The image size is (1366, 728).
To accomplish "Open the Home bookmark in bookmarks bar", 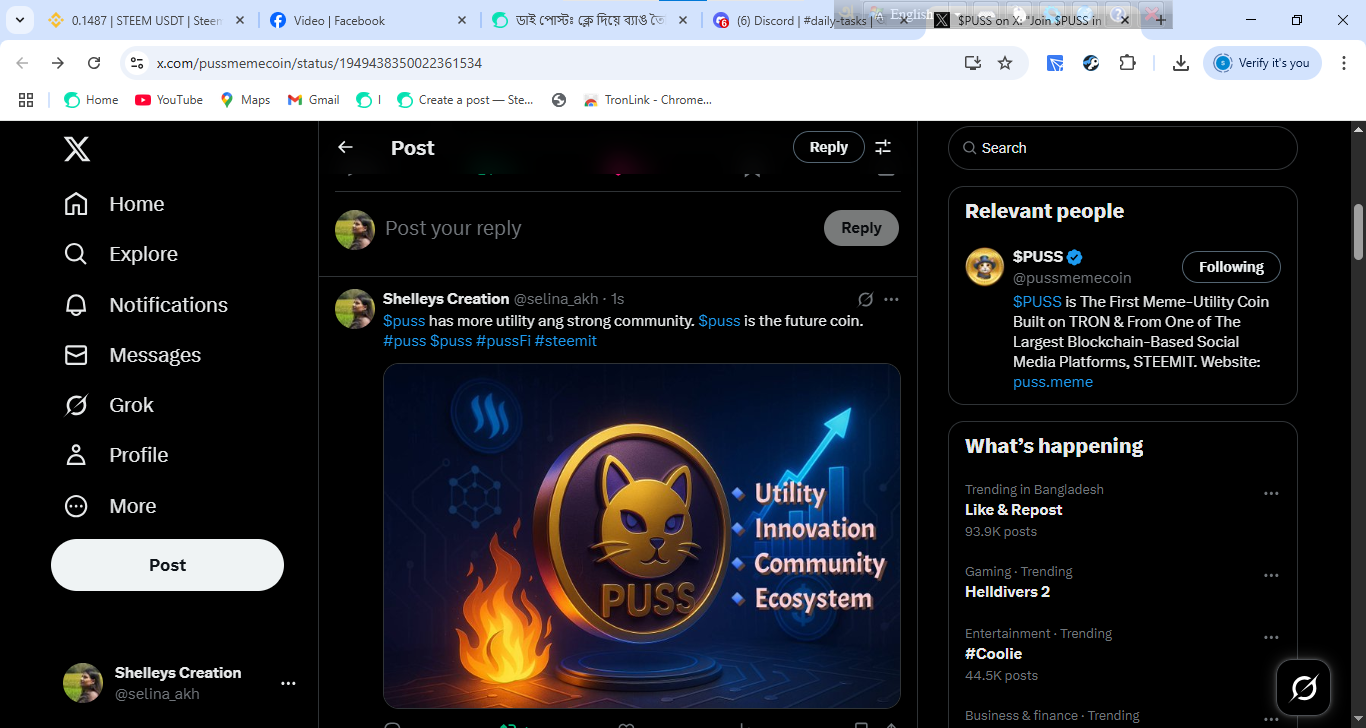I will tap(91, 100).
